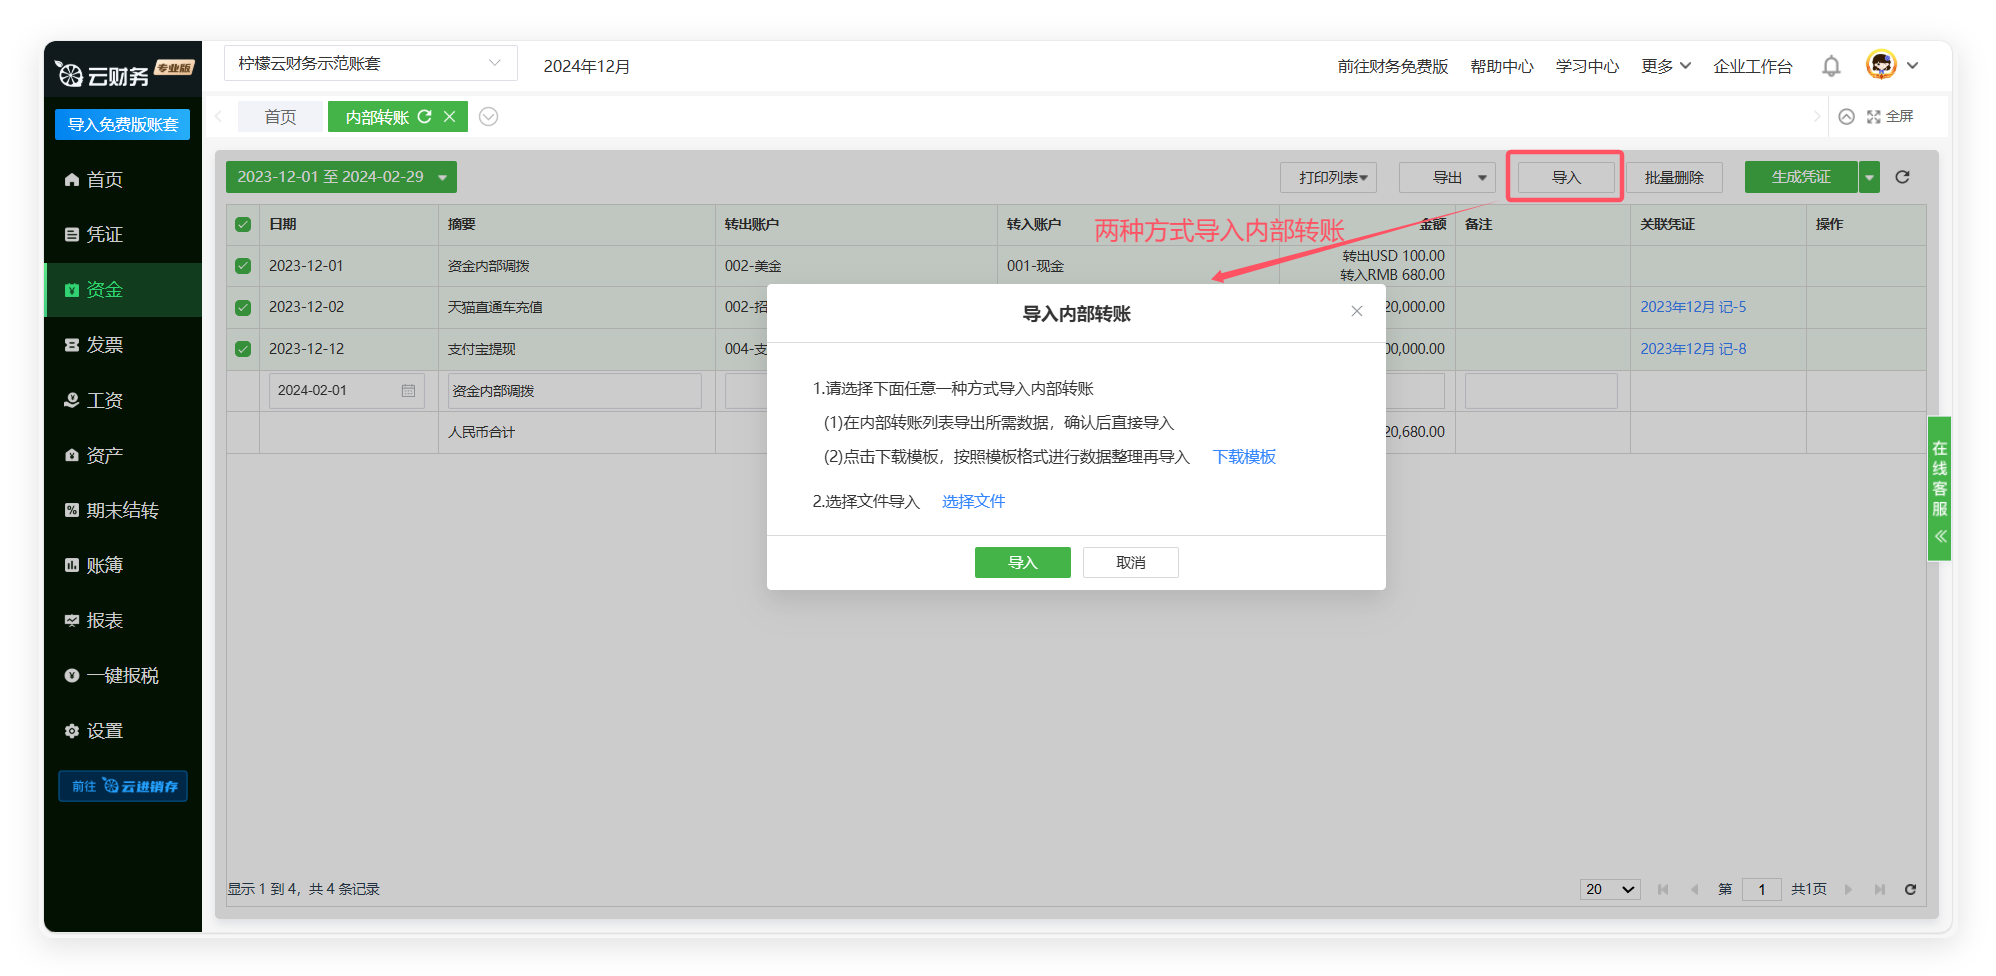
Task: Uncheck the 2023-12-12 row checkbox
Action: [243, 349]
